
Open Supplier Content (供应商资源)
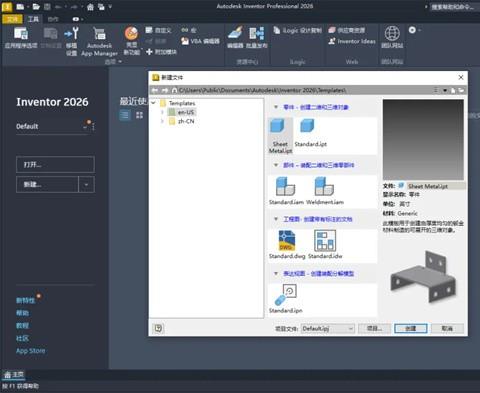click(x=347, y=30)
